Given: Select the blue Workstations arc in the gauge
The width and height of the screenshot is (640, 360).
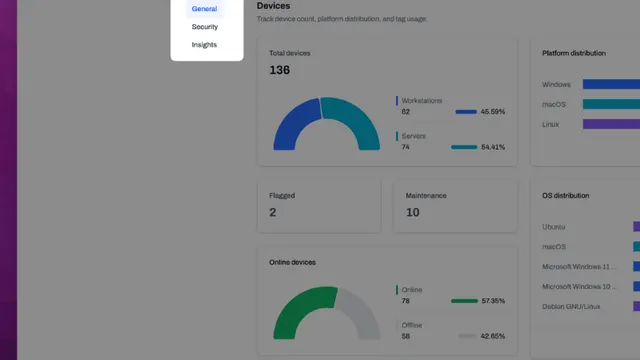Looking at the screenshot, I should [293, 126].
